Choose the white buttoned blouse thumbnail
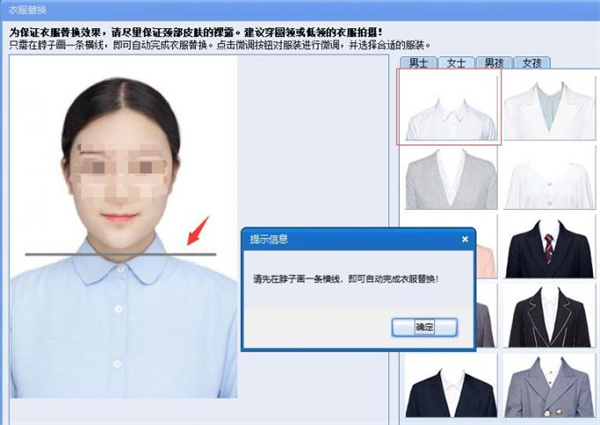The image size is (600, 425). (x=549, y=177)
